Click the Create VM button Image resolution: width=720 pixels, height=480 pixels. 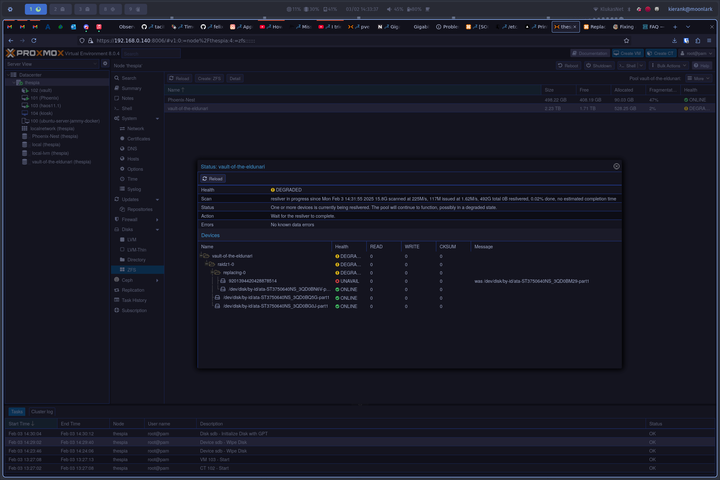point(630,53)
